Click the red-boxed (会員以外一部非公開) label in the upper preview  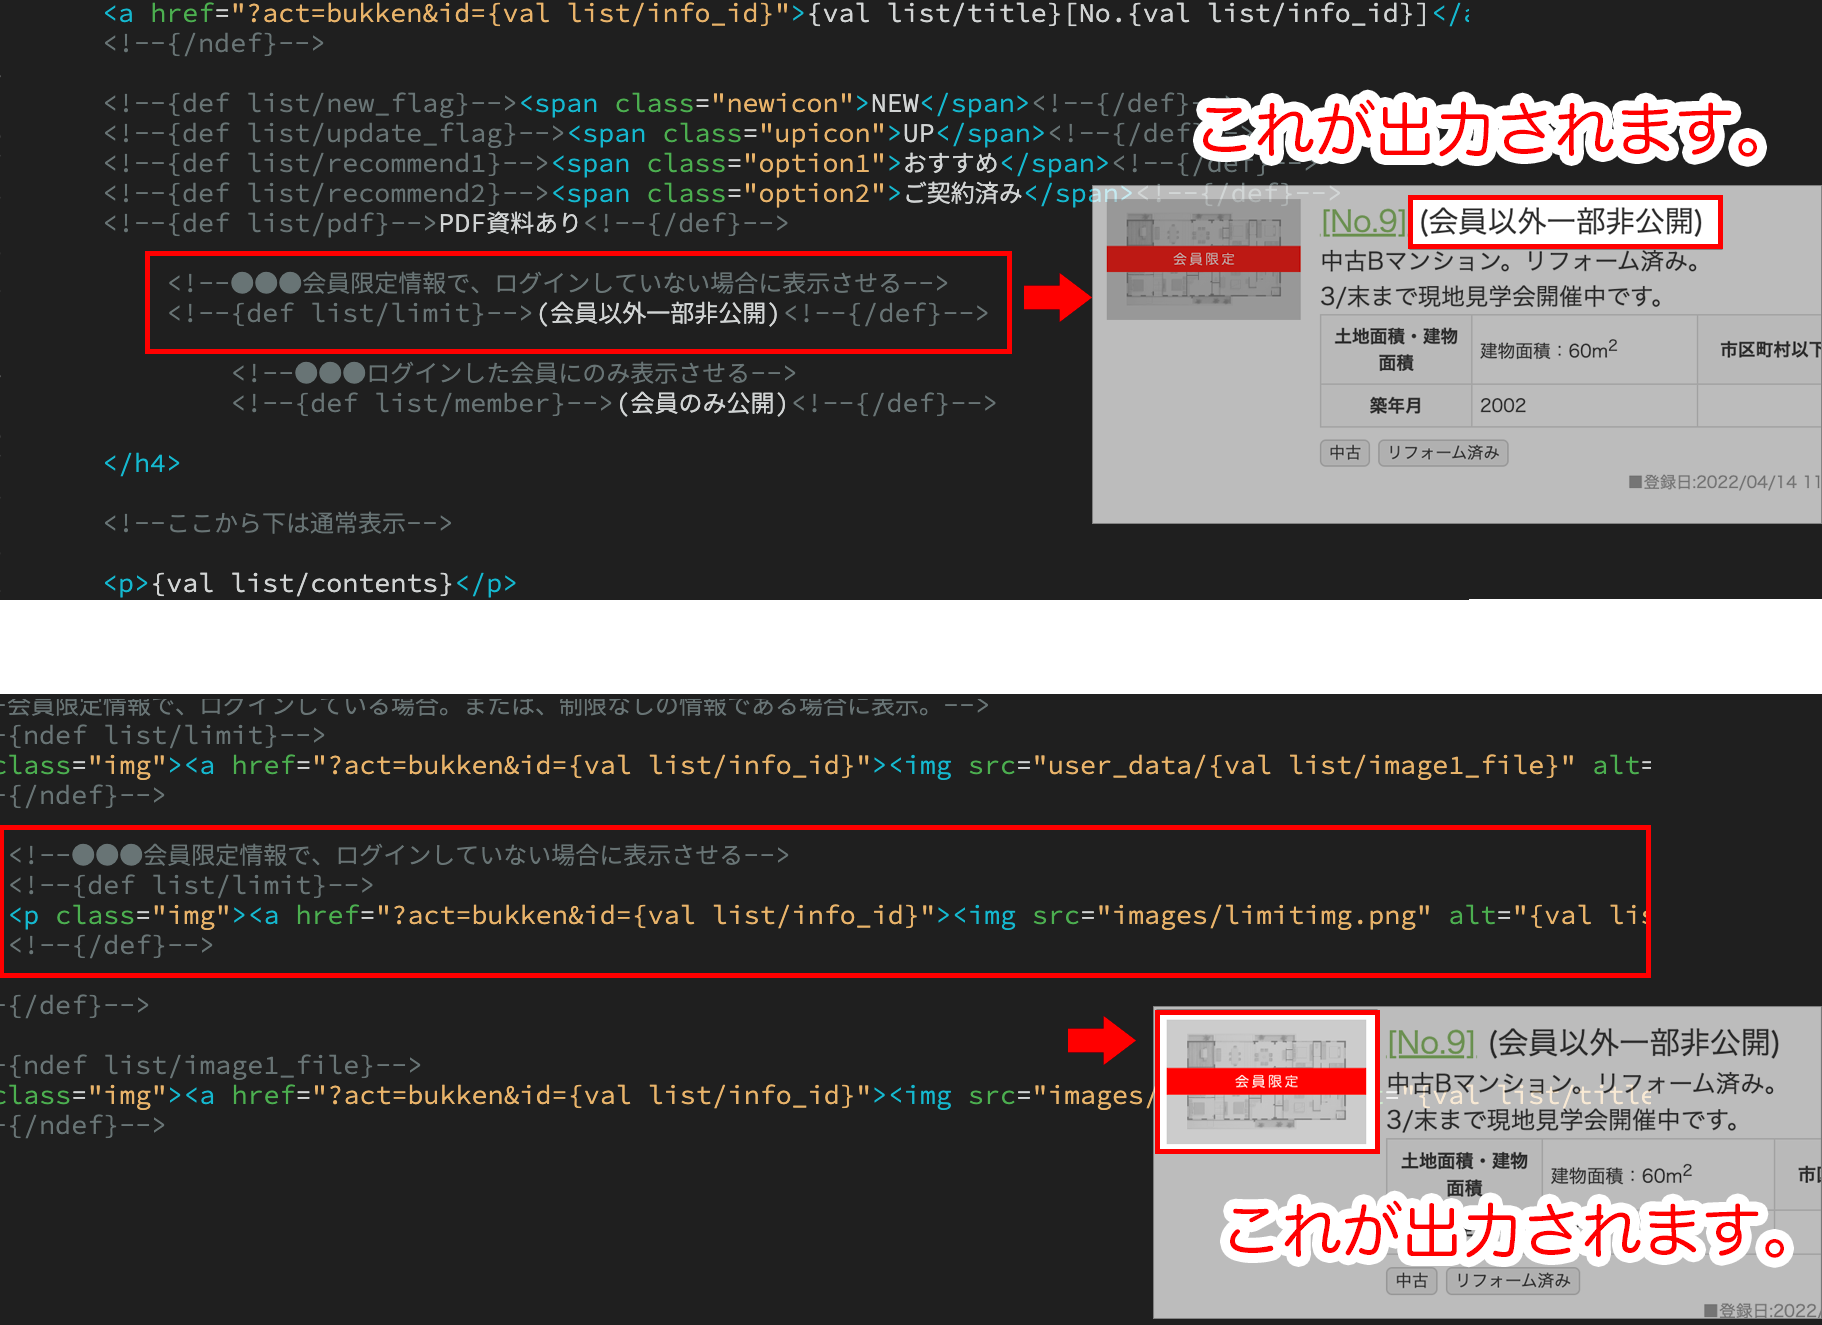point(1563,221)
